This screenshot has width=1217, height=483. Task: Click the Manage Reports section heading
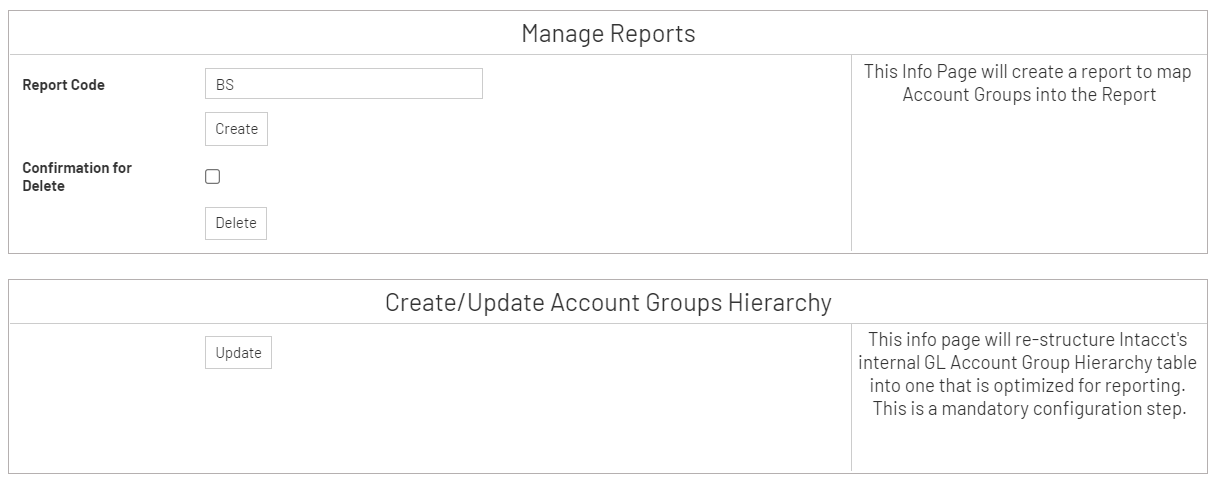[x=608, y=34]
